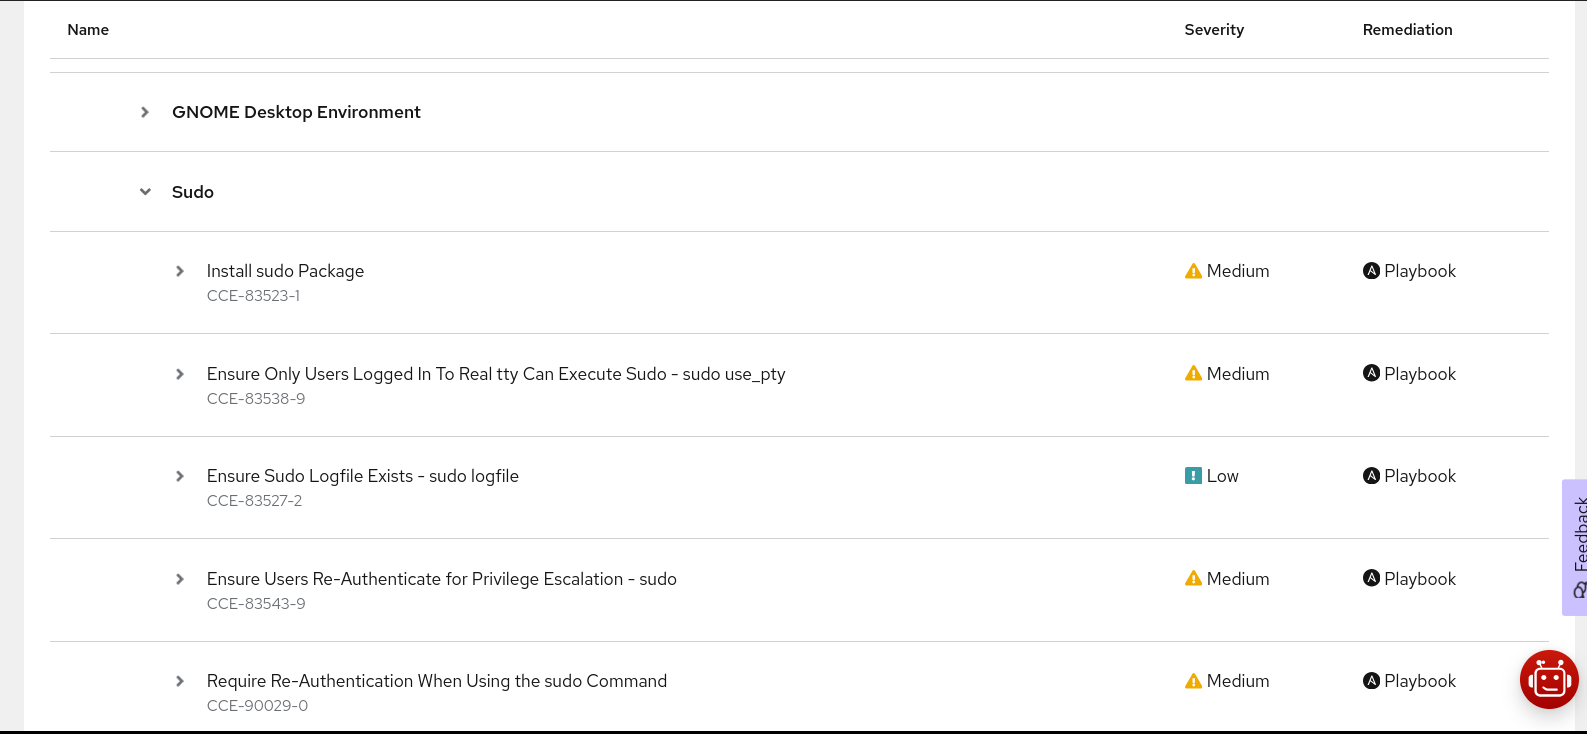
Task: Expand the Ensure Sudo Logfile Exists rule
Action: [x=180, y=476]
